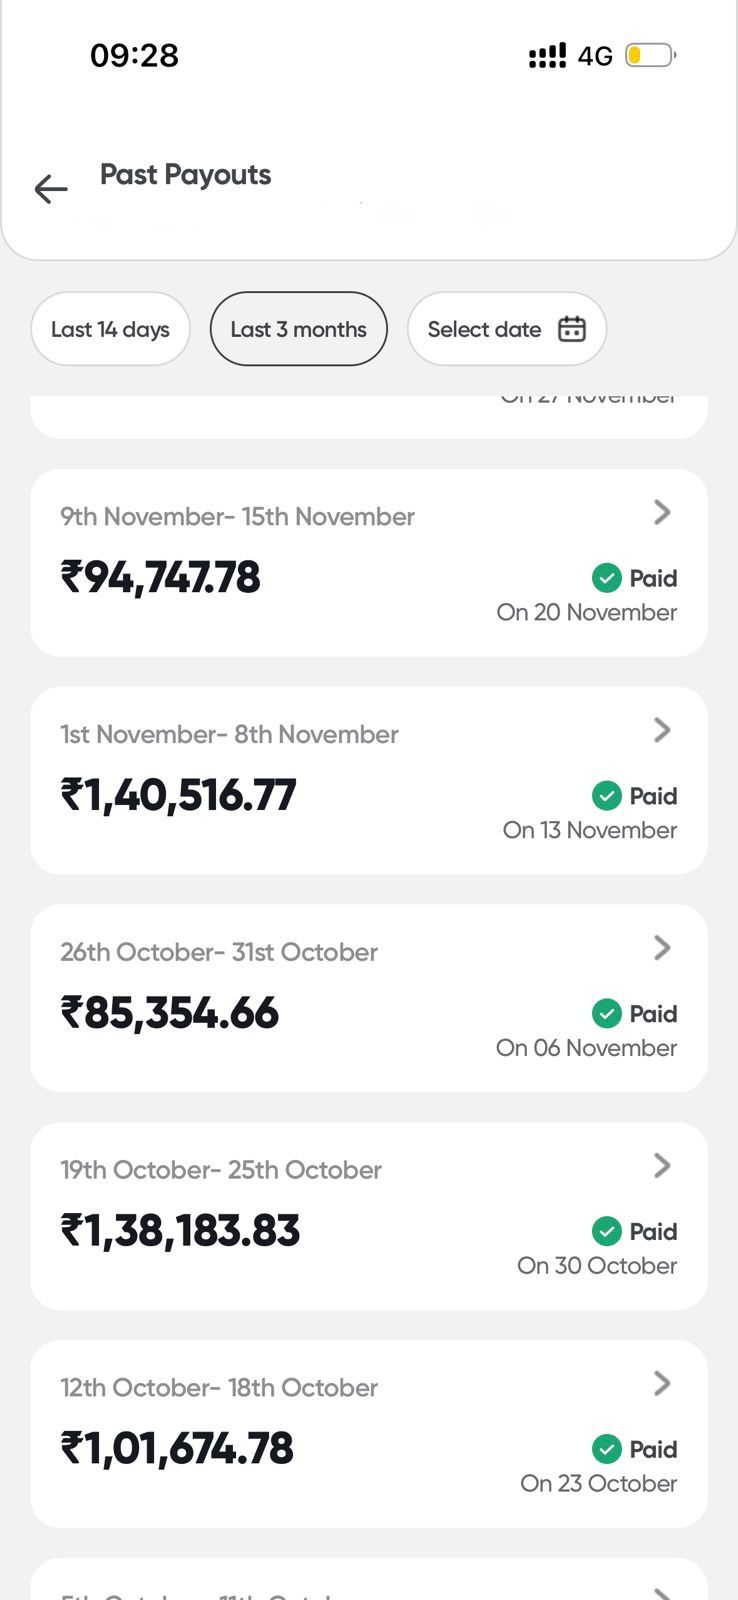Screen dimensions: 738x1600
Task: Tap green Paid checkmark for 23 October
Action: [x=607, y=1449]
